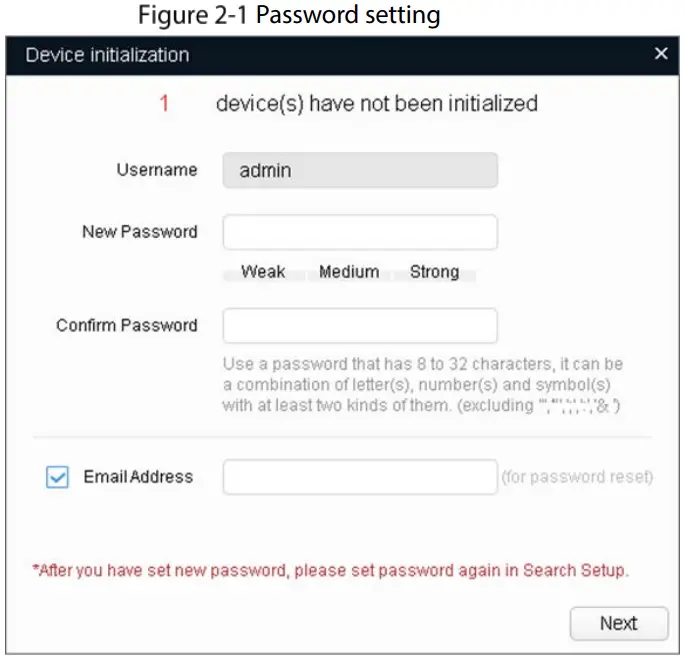Click the Strong password strength indicator
685x660 pixels.
pos(434,272)
